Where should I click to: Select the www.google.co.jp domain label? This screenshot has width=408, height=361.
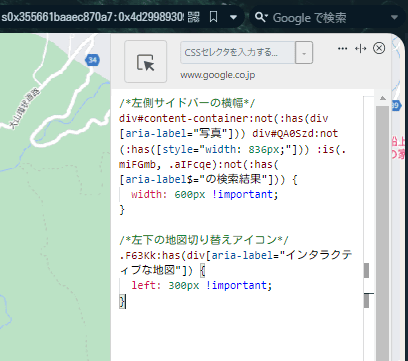coord(218,75)
